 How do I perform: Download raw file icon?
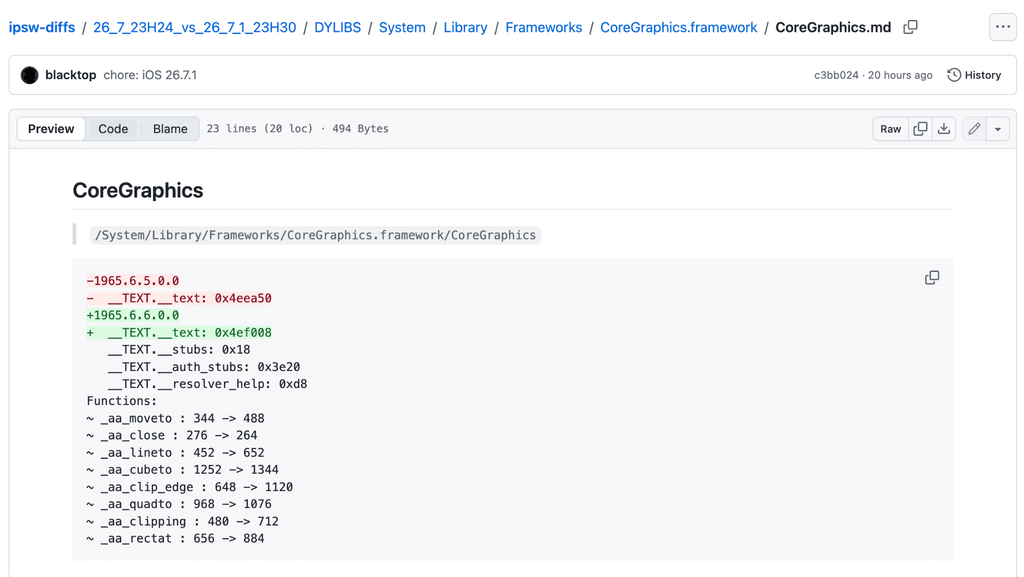point(944,129)
